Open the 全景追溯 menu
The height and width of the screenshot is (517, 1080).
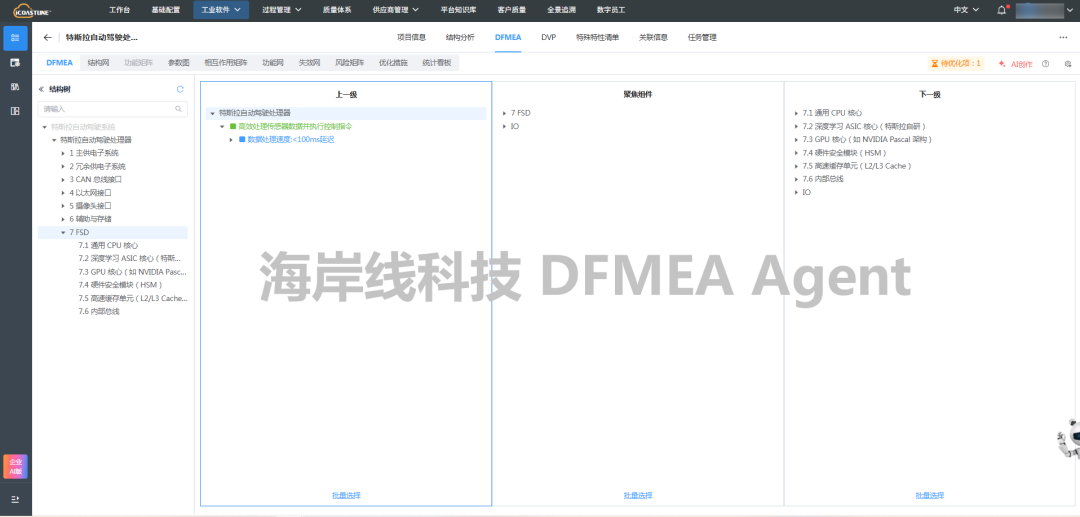click(x=561, y=10)
